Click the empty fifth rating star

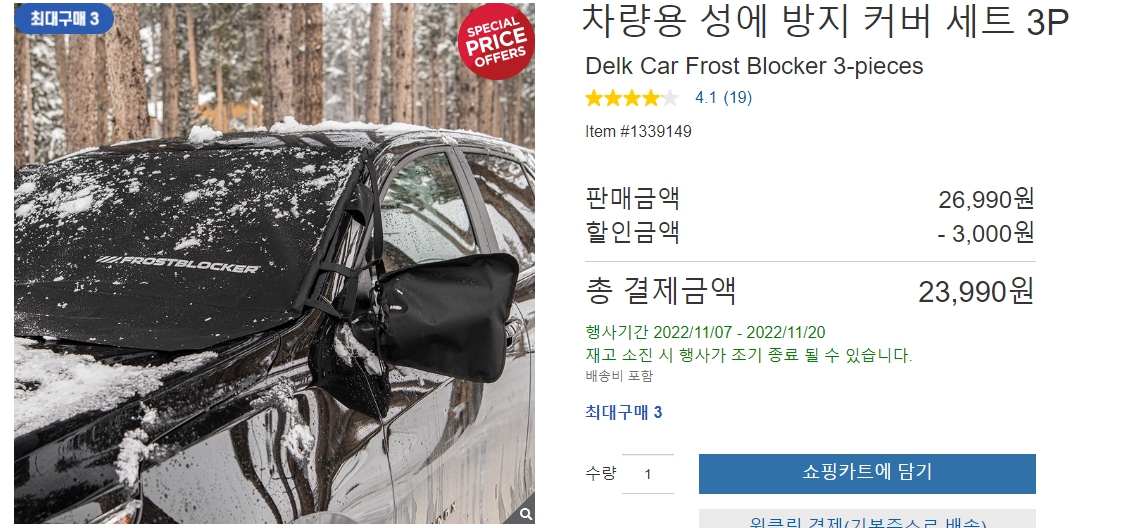pyautogui.click(x=670, y=97)
